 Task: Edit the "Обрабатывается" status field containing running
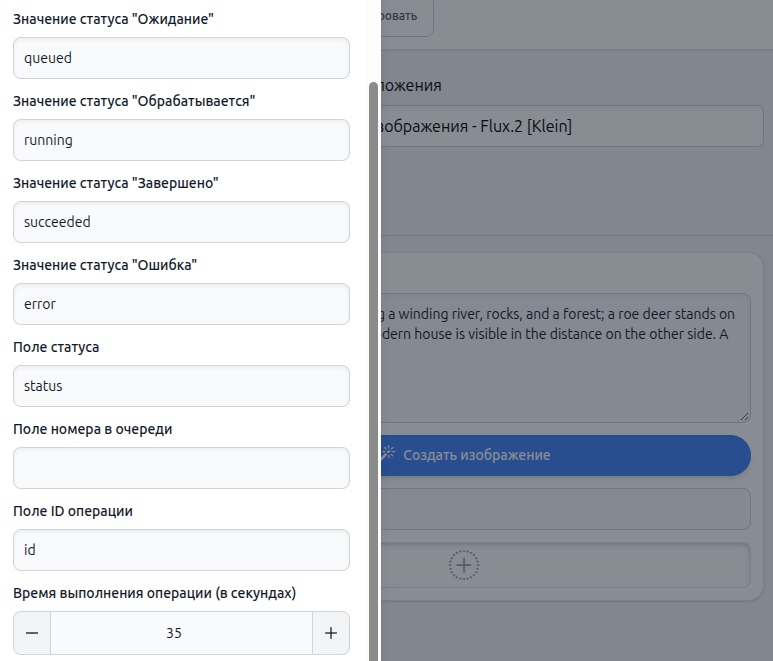[x=181, y=140]
